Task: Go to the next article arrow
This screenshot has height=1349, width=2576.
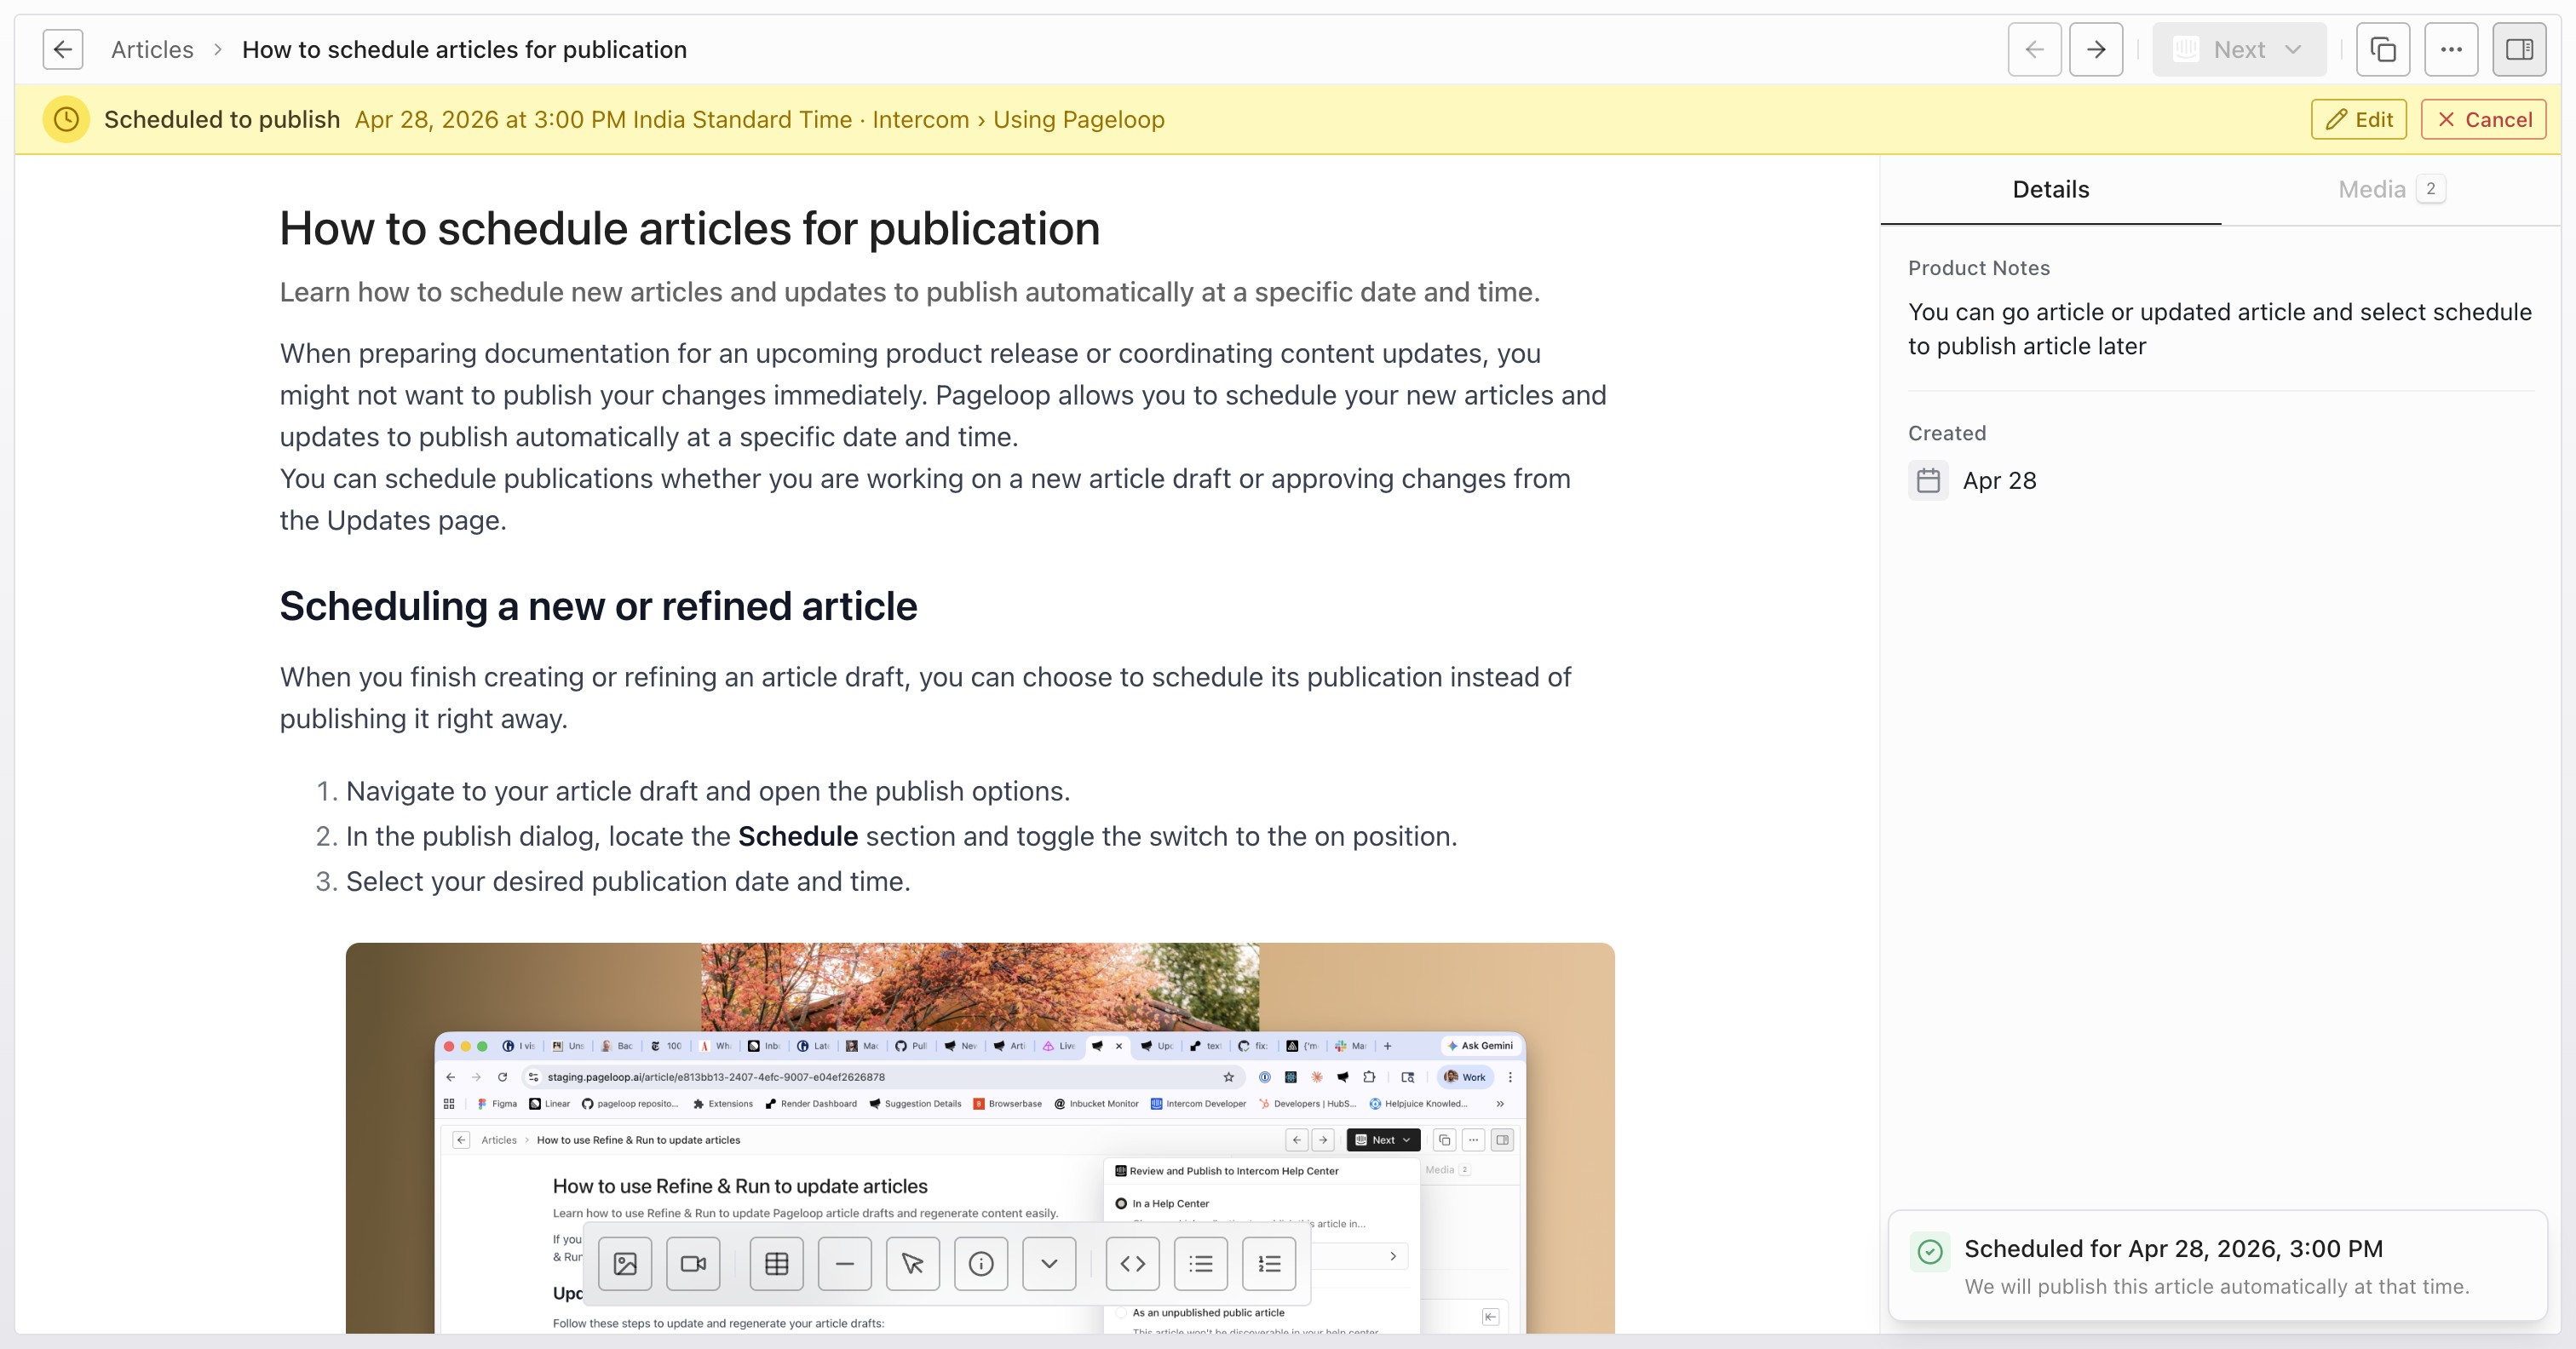Action: [x=2096, y=49]
